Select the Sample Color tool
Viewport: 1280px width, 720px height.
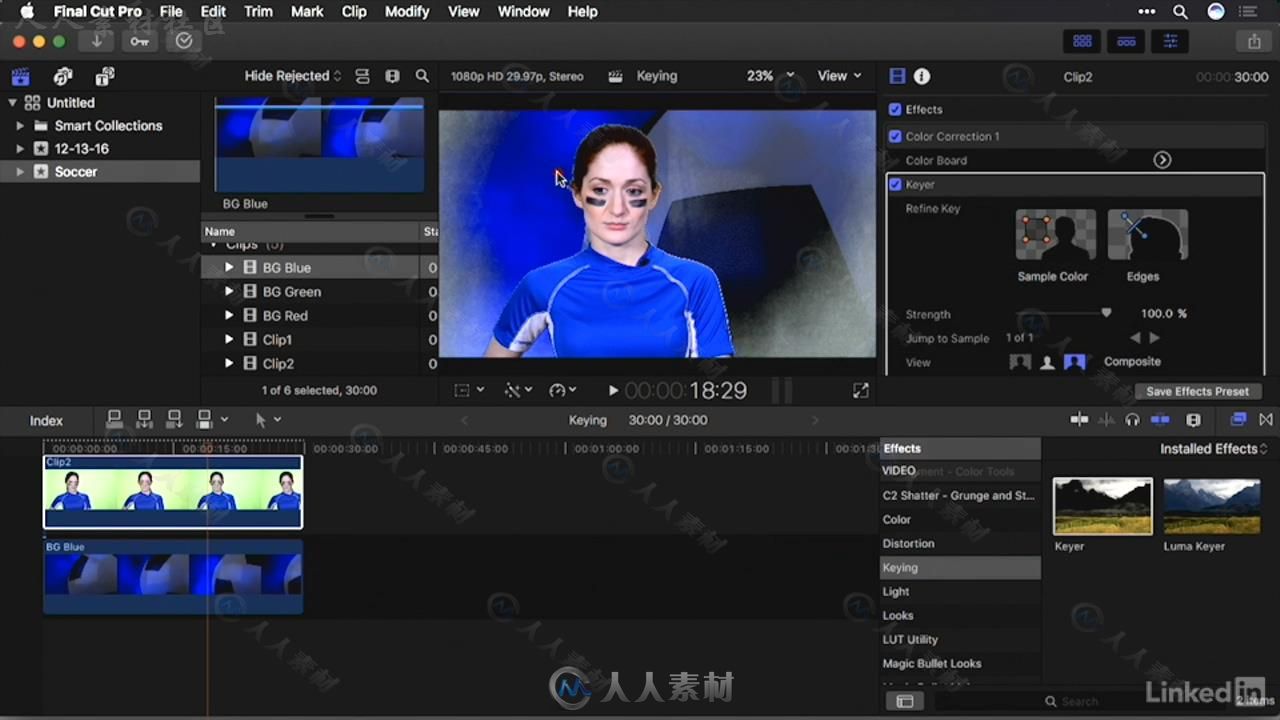(1055, 235)
